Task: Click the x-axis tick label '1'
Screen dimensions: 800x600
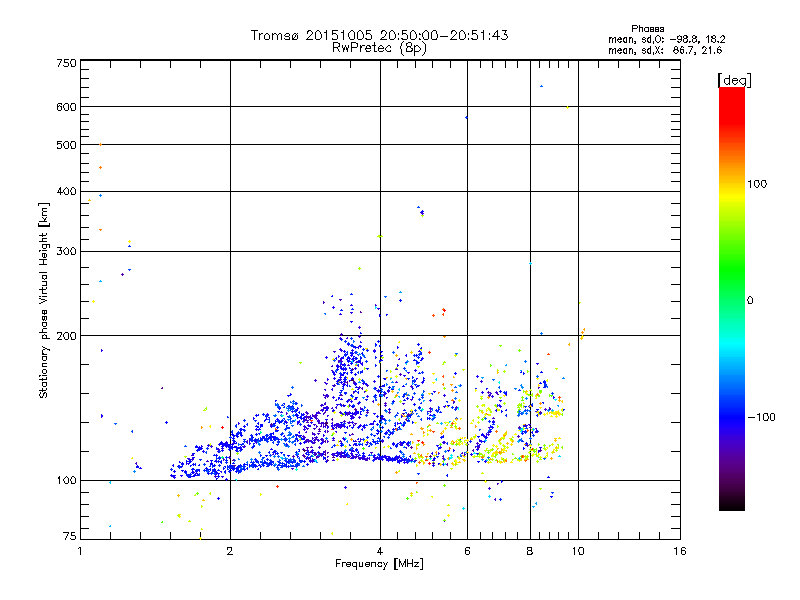Action: (x=80, y=551)
